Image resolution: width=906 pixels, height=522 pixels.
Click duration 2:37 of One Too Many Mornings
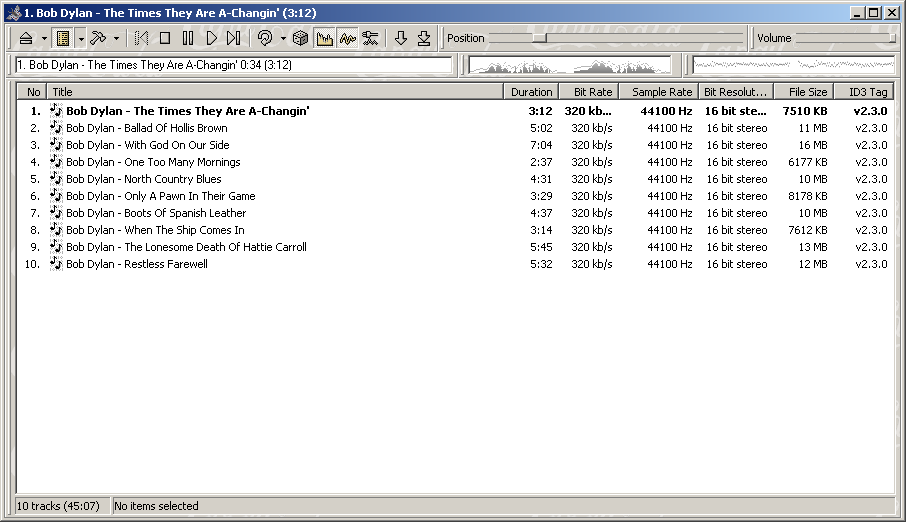pyautogui.click(x=541, y=162)
